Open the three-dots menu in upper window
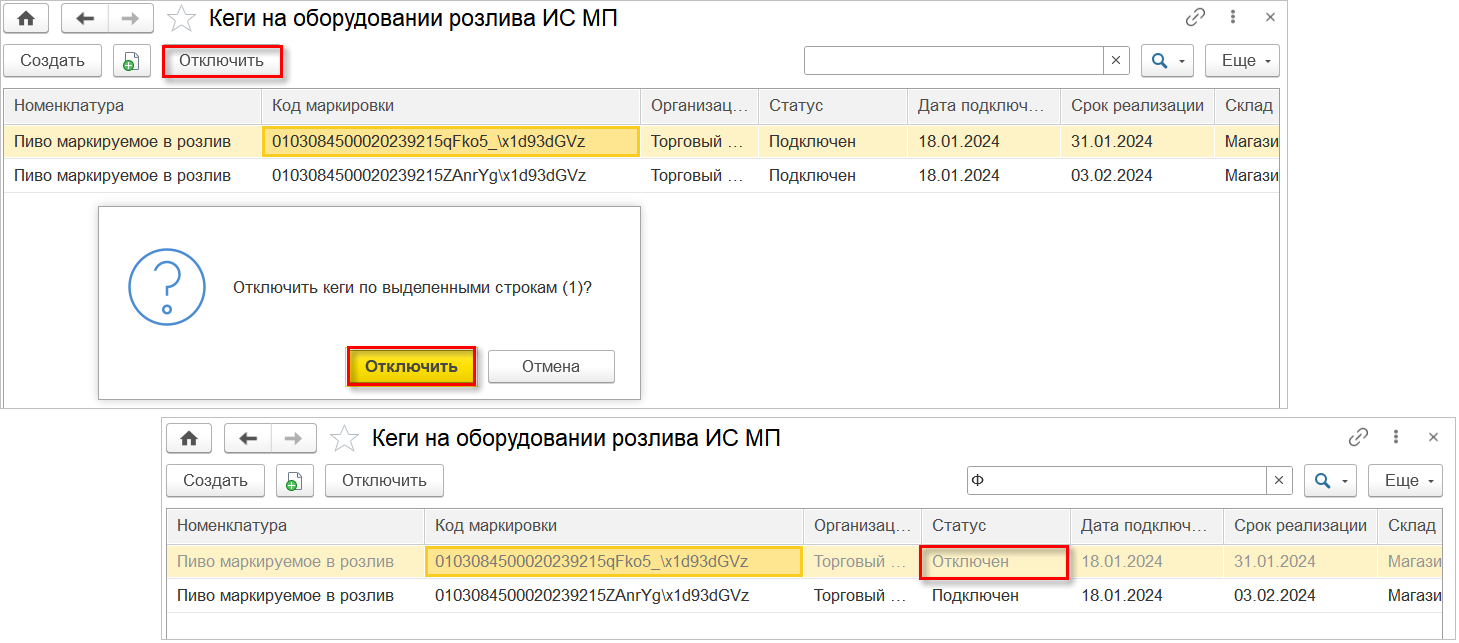Image resolution: width=1459 pixels, height=643 pixels. click(1233, 17)
